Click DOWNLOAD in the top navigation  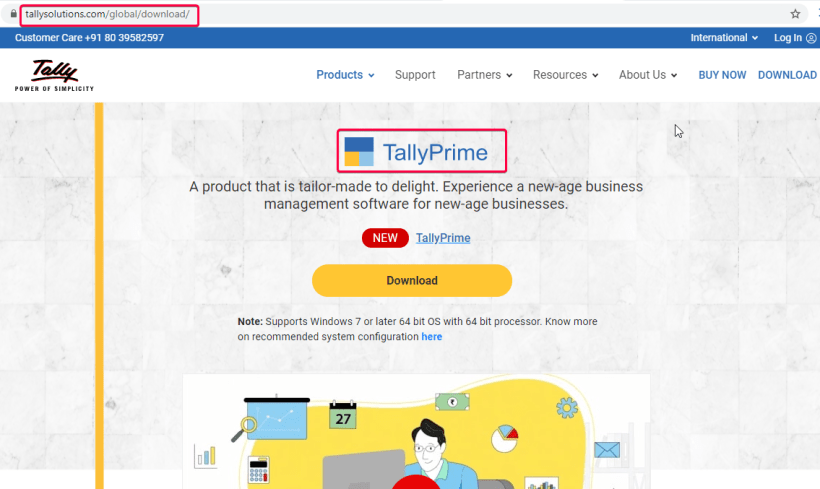(787, 75)
